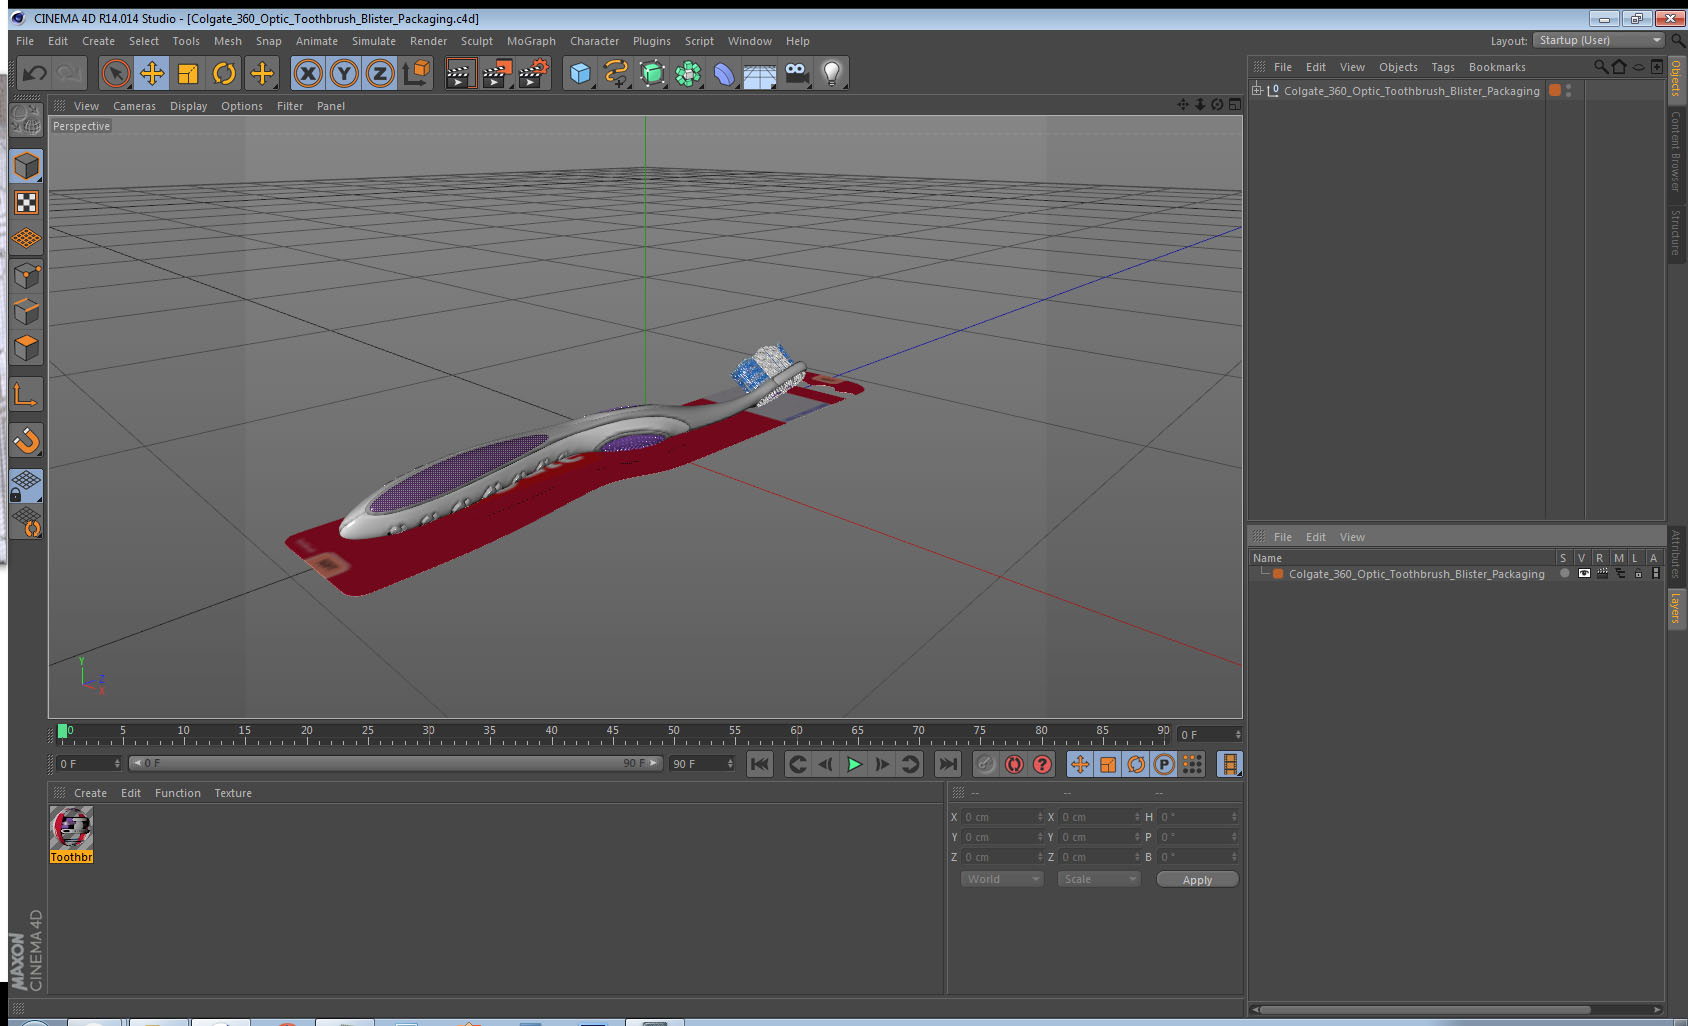1688x1026 pixels.
Task: Switch coordinate system icon
Action: pyautogui.click(x=416, y=73)
